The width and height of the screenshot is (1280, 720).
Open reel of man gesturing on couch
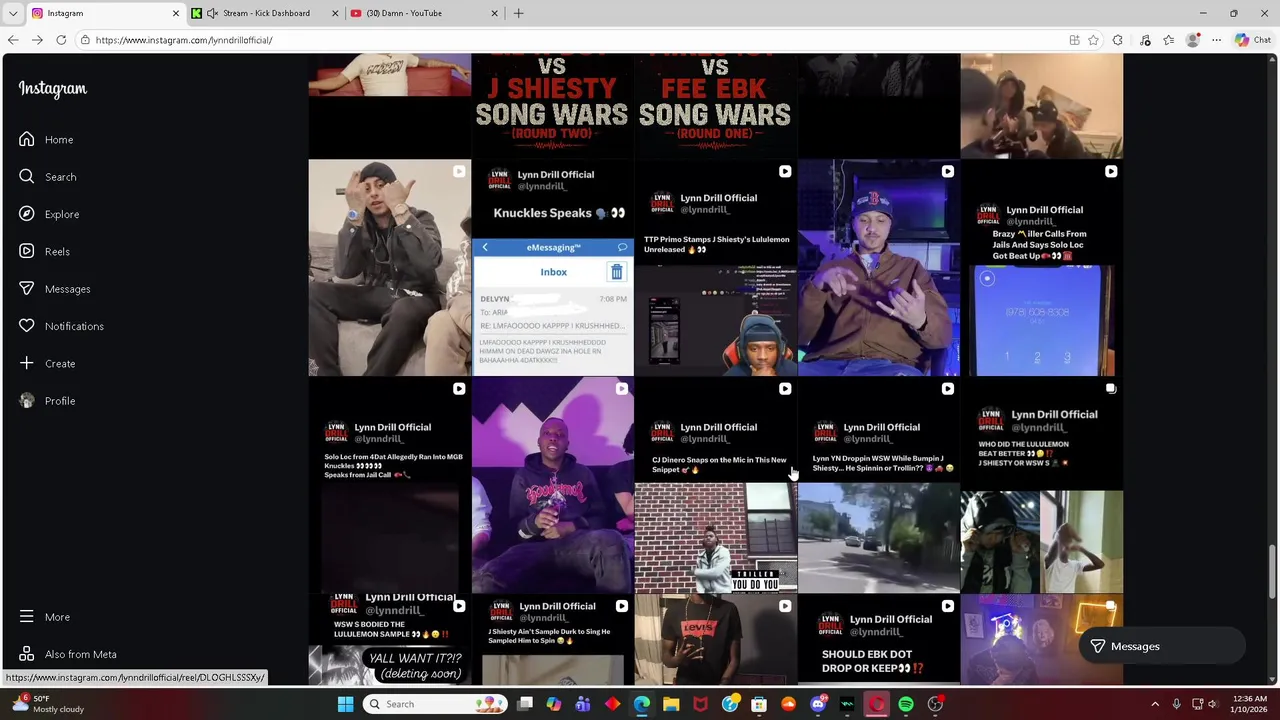[x=389, y=268]
